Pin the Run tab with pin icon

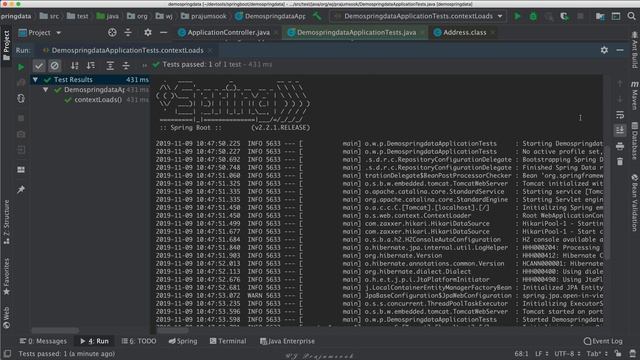(x=21, y=189)
